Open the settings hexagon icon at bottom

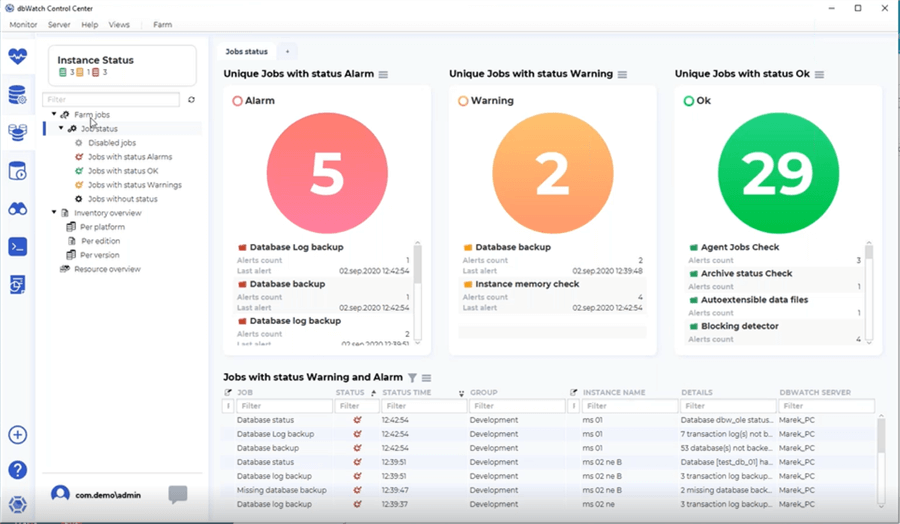coord(18,504)
